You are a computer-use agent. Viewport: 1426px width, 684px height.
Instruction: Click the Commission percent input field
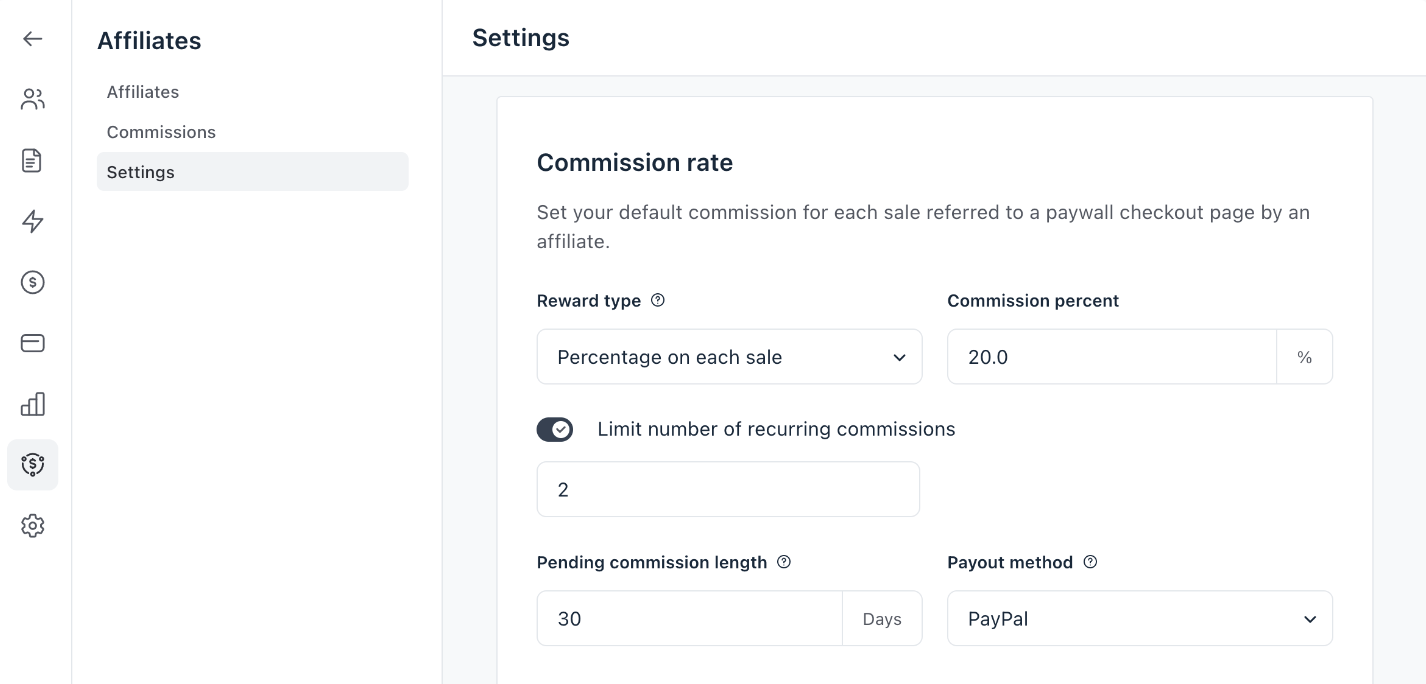point(1111,357)
